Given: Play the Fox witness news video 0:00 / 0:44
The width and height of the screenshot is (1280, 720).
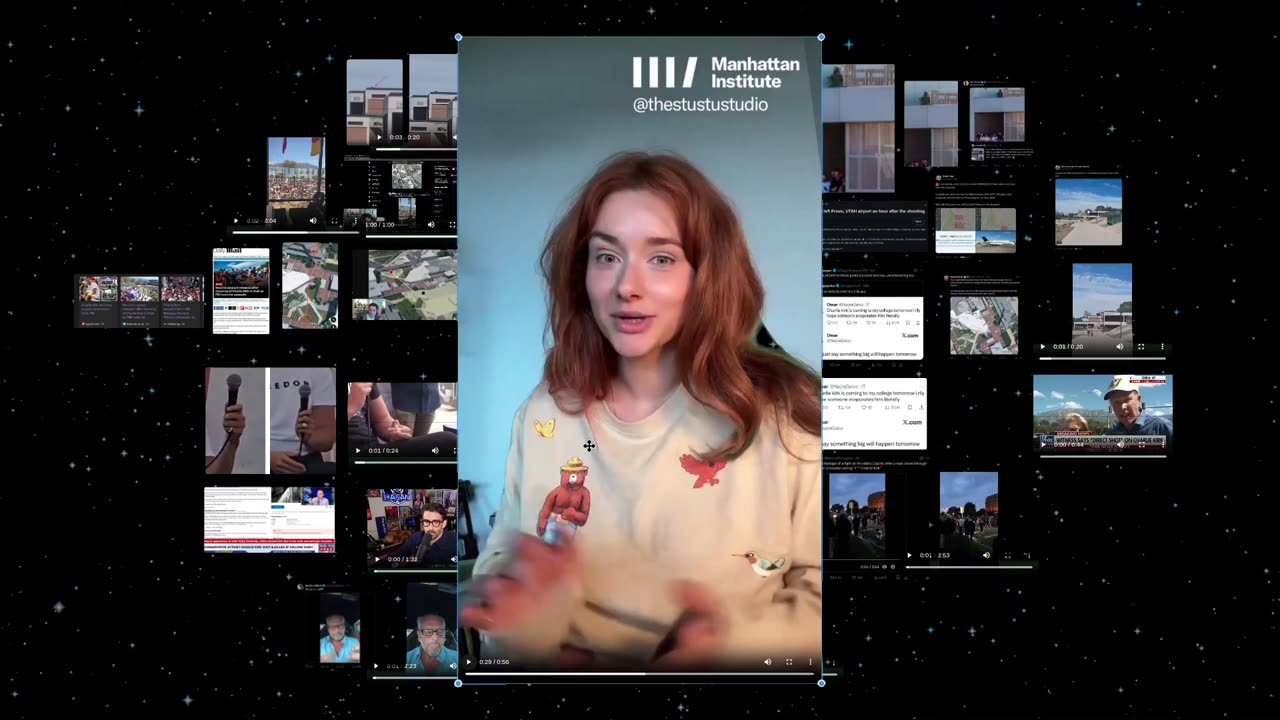Looking at the screenshot, I should (1043, 445).
